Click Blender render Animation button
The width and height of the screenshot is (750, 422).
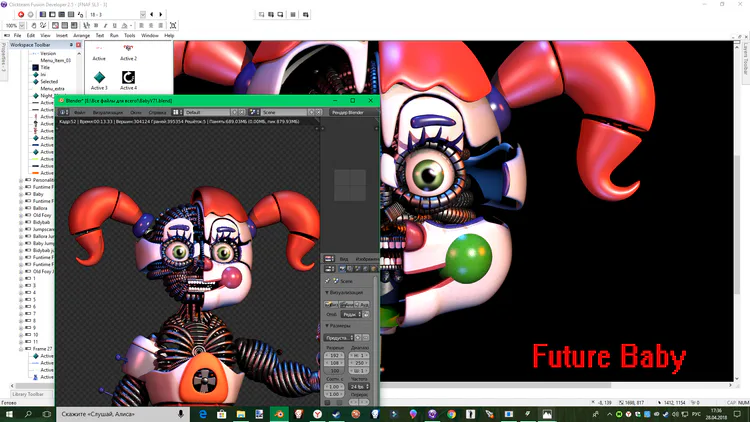(347, 304)
